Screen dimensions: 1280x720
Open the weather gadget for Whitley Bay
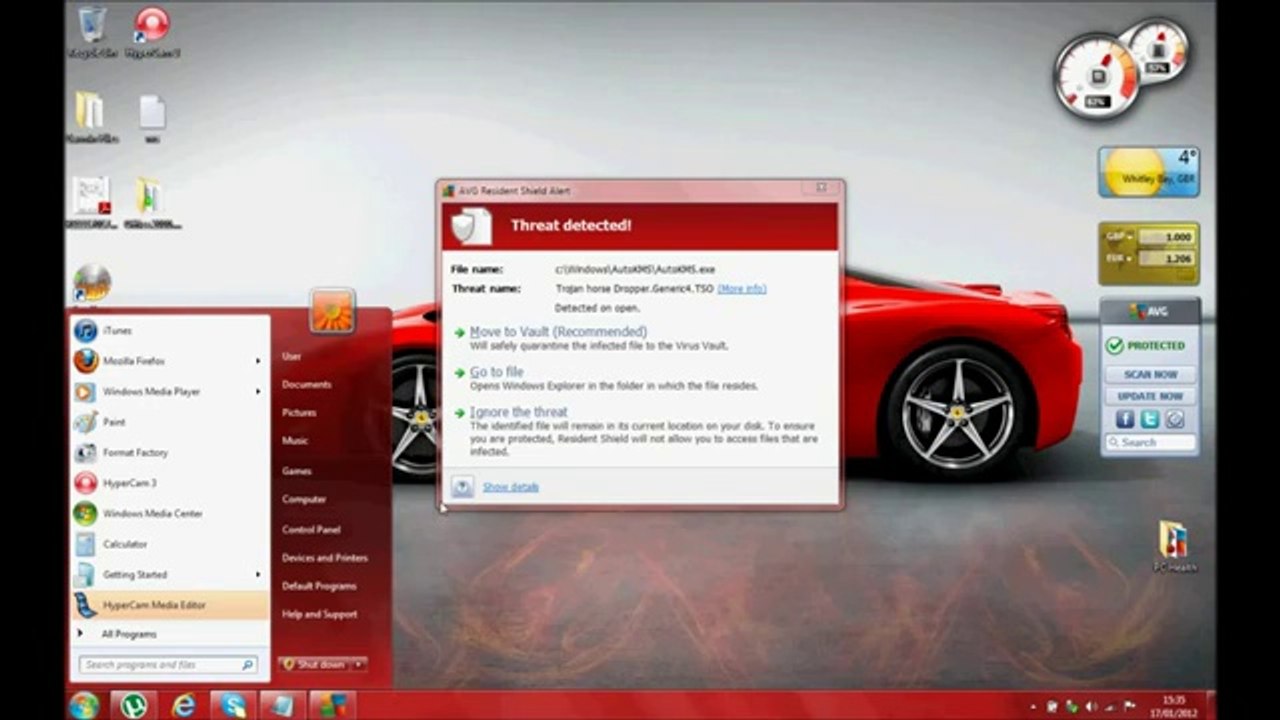pyautogui.click(x=1149, y=173)
